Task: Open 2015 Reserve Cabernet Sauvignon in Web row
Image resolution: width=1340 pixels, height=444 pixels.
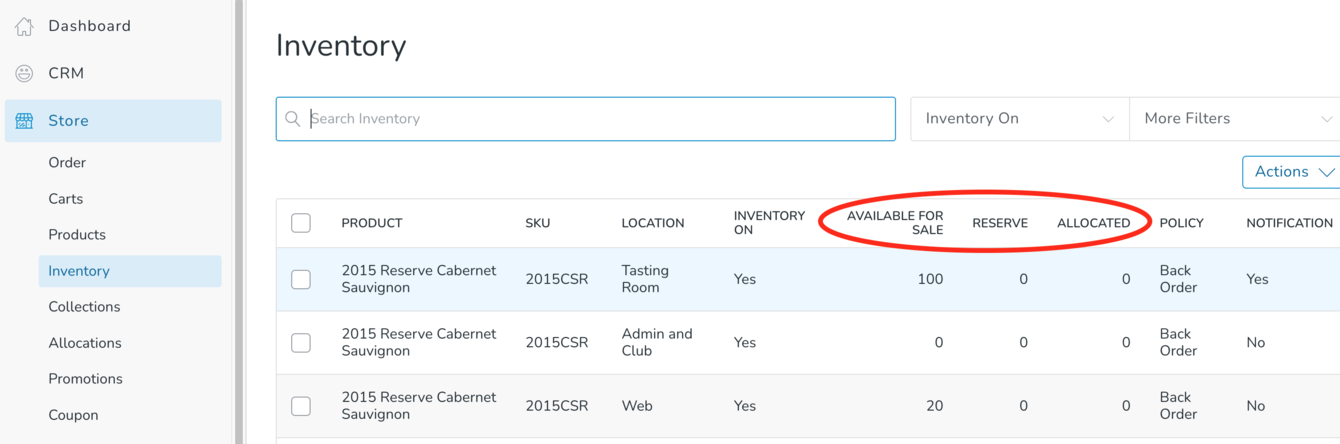Action: (x=419, y=406)
